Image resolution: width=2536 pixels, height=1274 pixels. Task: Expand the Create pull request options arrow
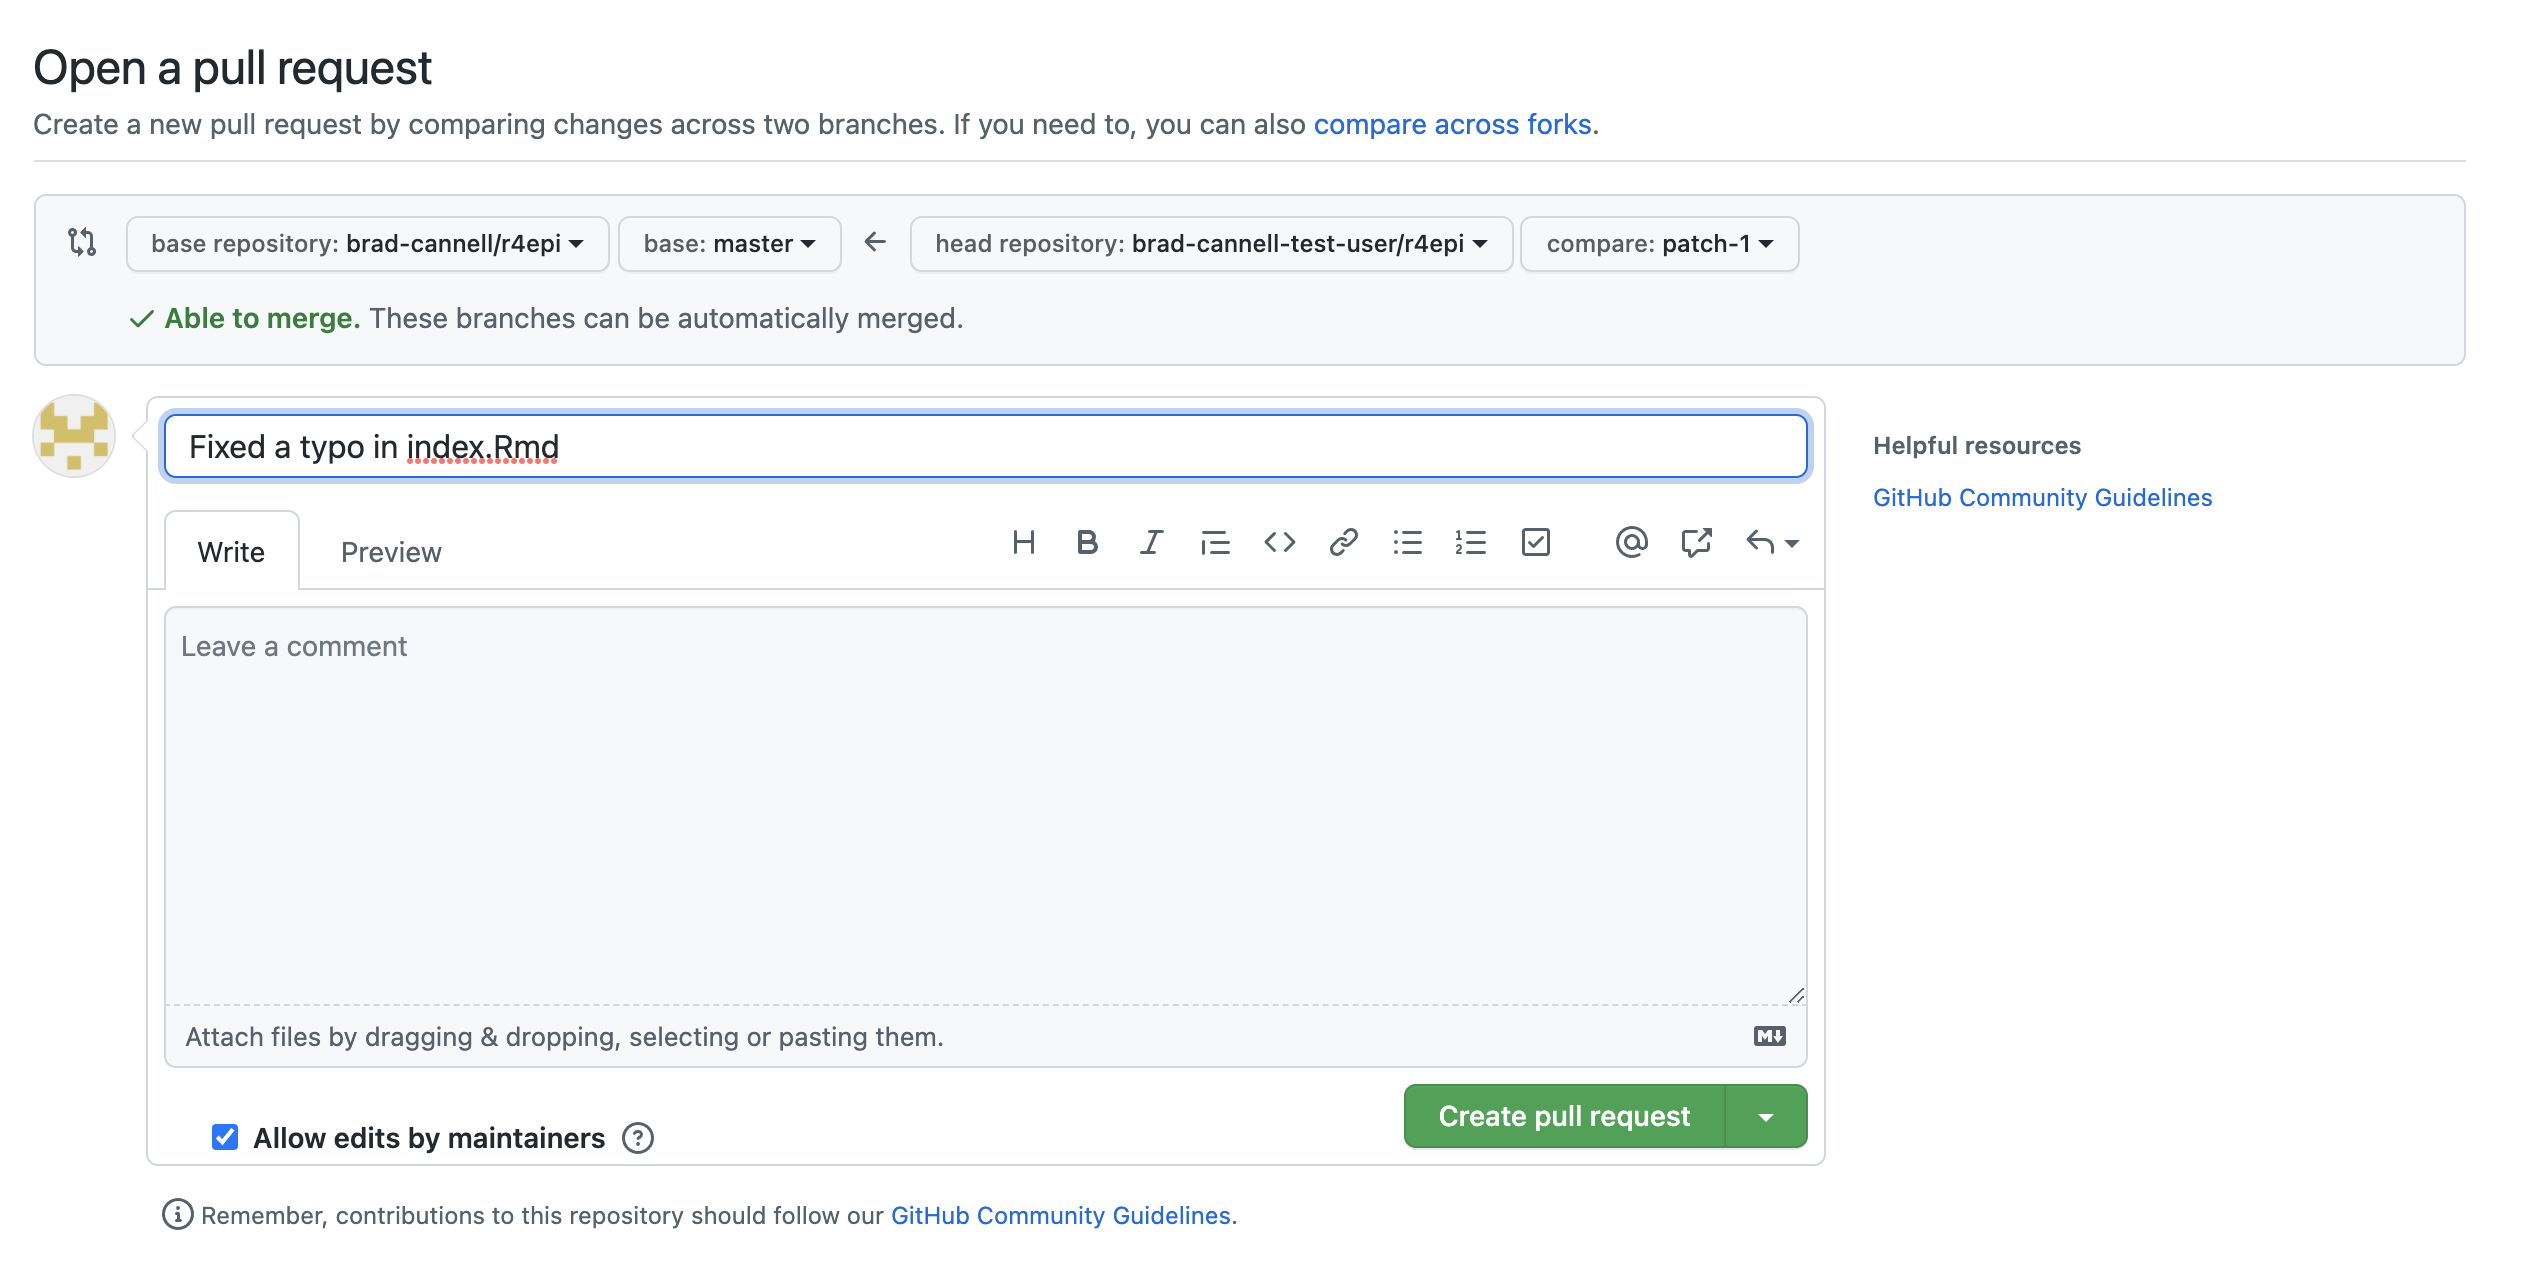pos(1766,1116)
